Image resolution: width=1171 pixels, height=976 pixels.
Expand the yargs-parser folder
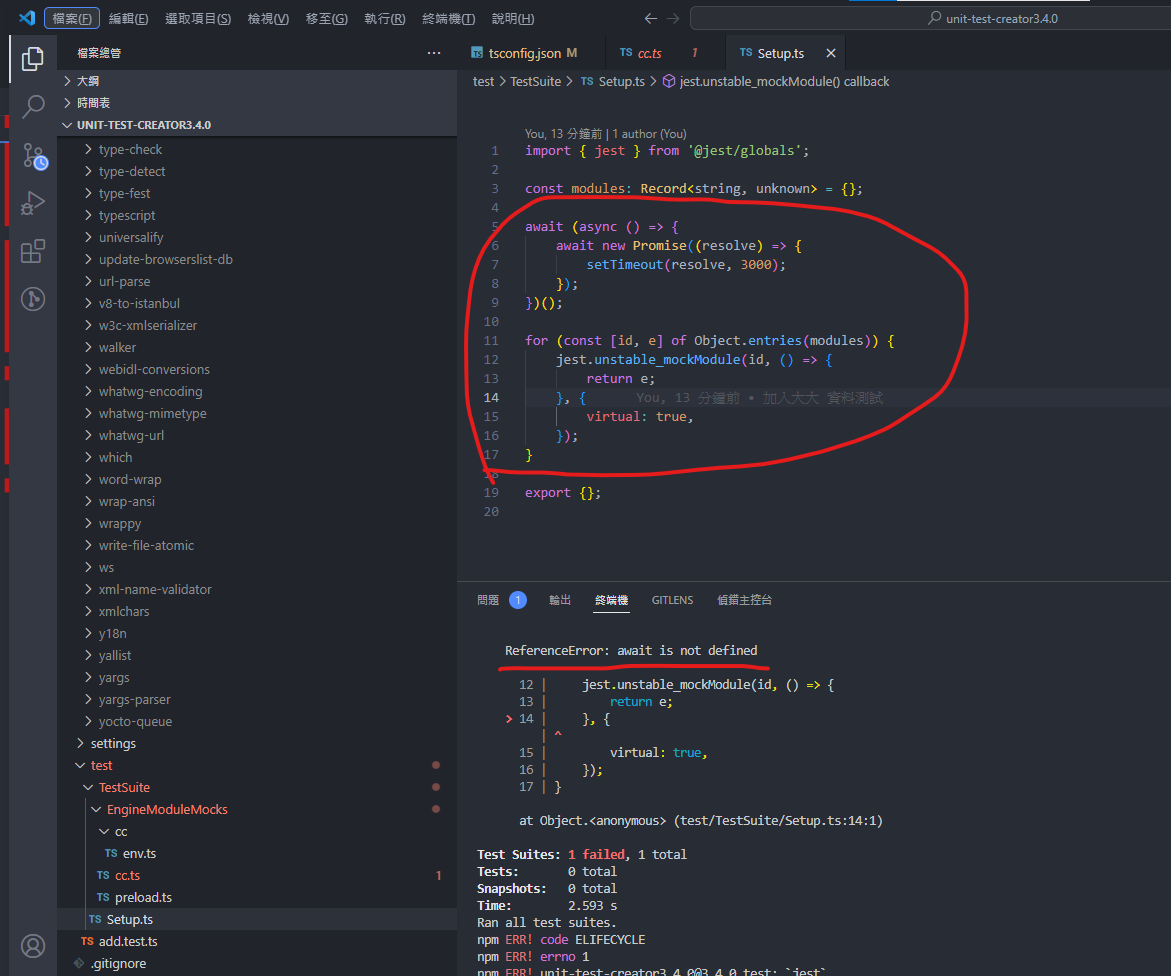(257, 699)
